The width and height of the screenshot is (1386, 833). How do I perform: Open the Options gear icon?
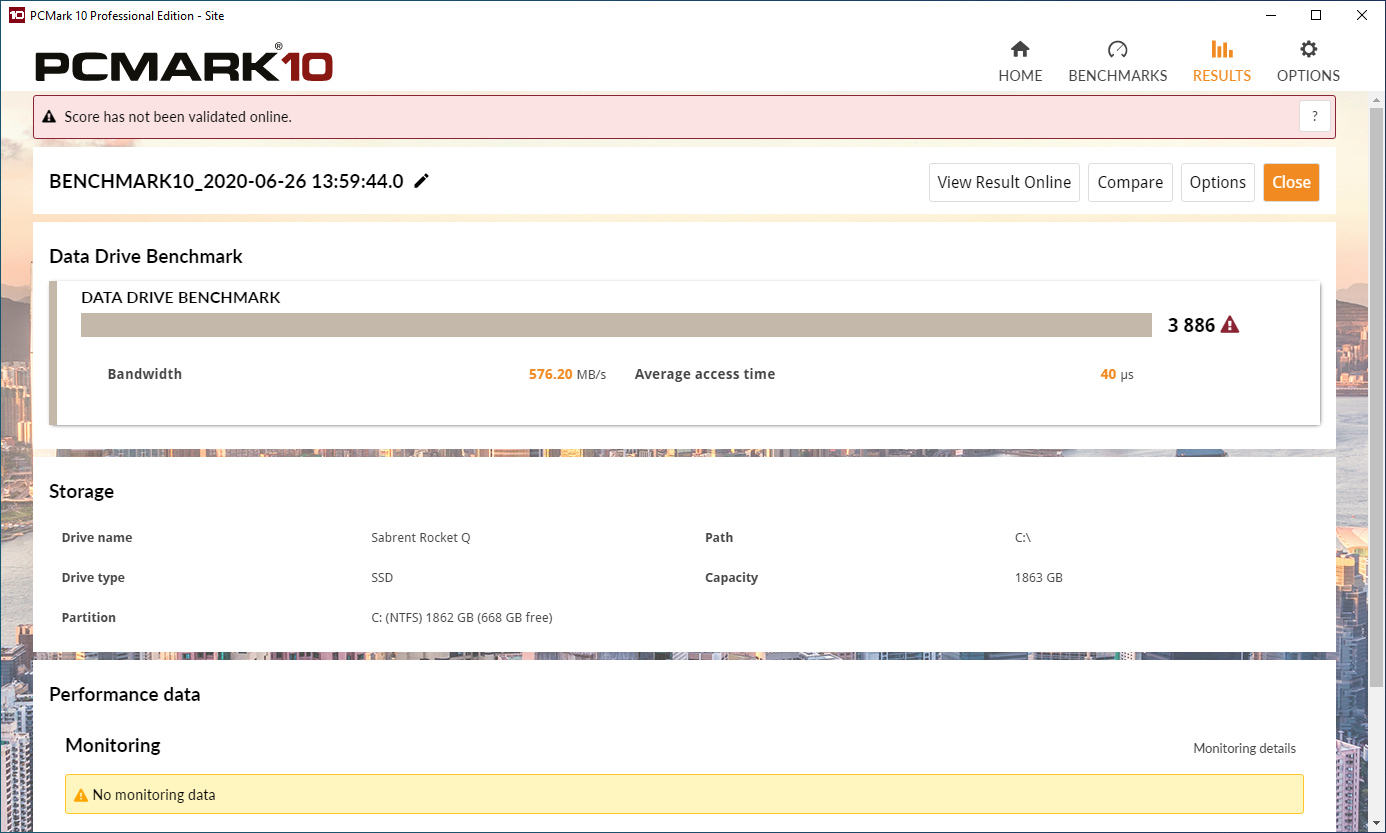[1308, 49]
